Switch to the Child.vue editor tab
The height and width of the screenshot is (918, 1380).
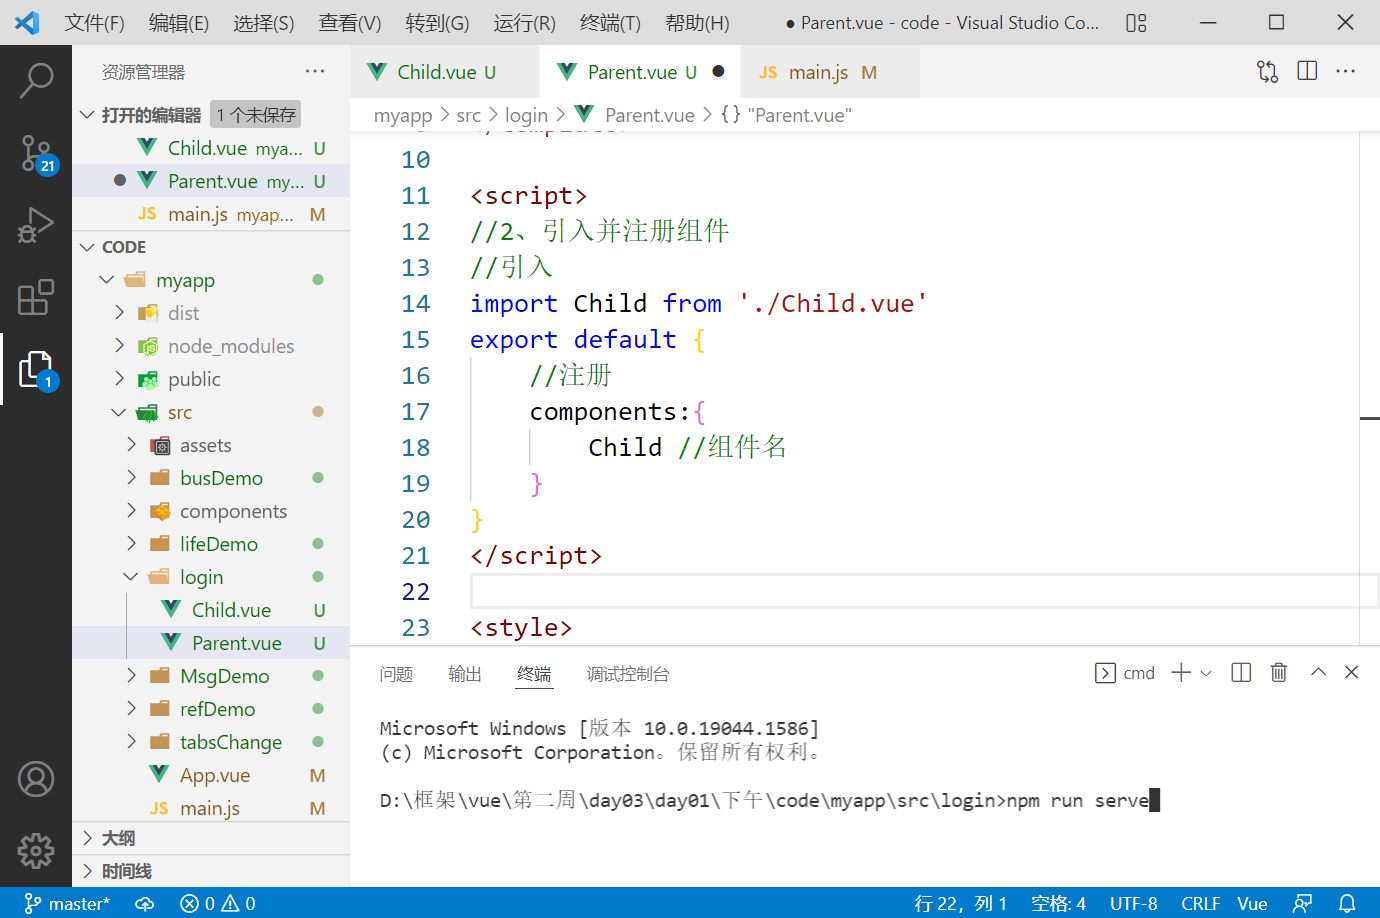pos(445,71)
